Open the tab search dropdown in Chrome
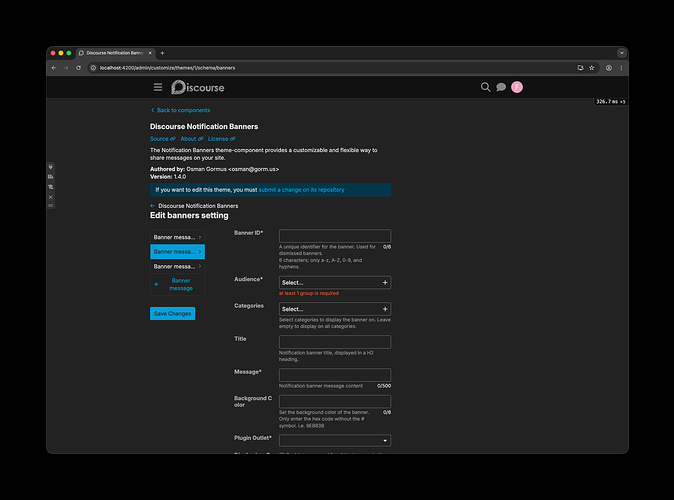 coord(622,53)
